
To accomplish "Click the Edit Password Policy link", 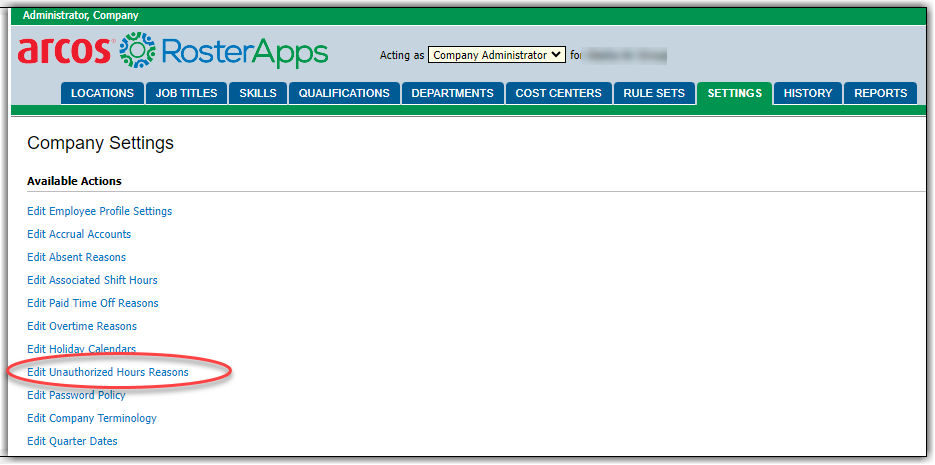I will [76, 395].
